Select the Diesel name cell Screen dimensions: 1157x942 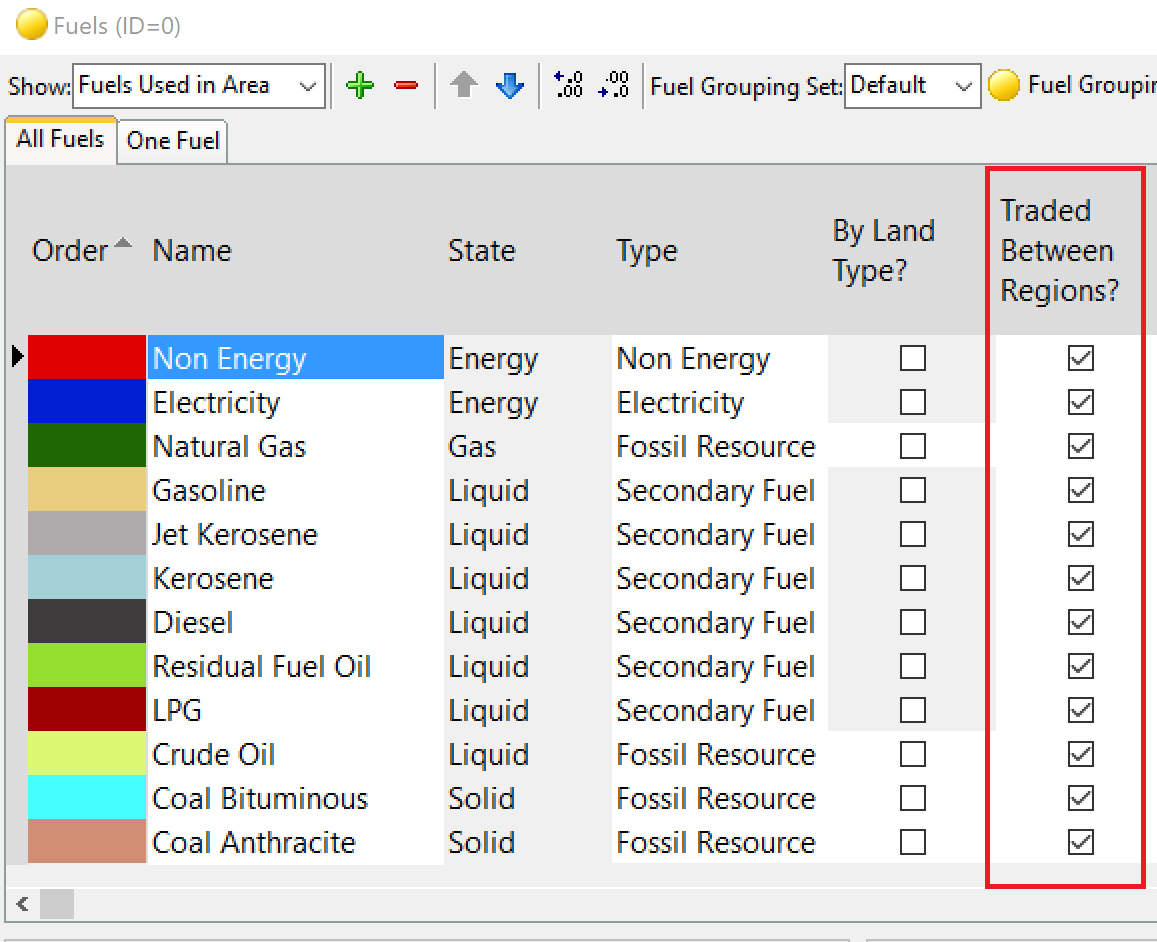point(296,623)
